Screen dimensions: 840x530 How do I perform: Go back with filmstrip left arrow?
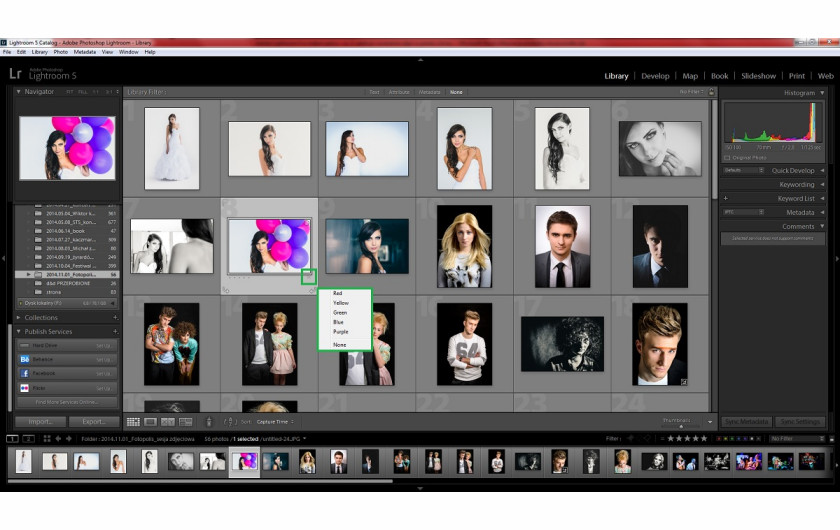coord(58,439)
